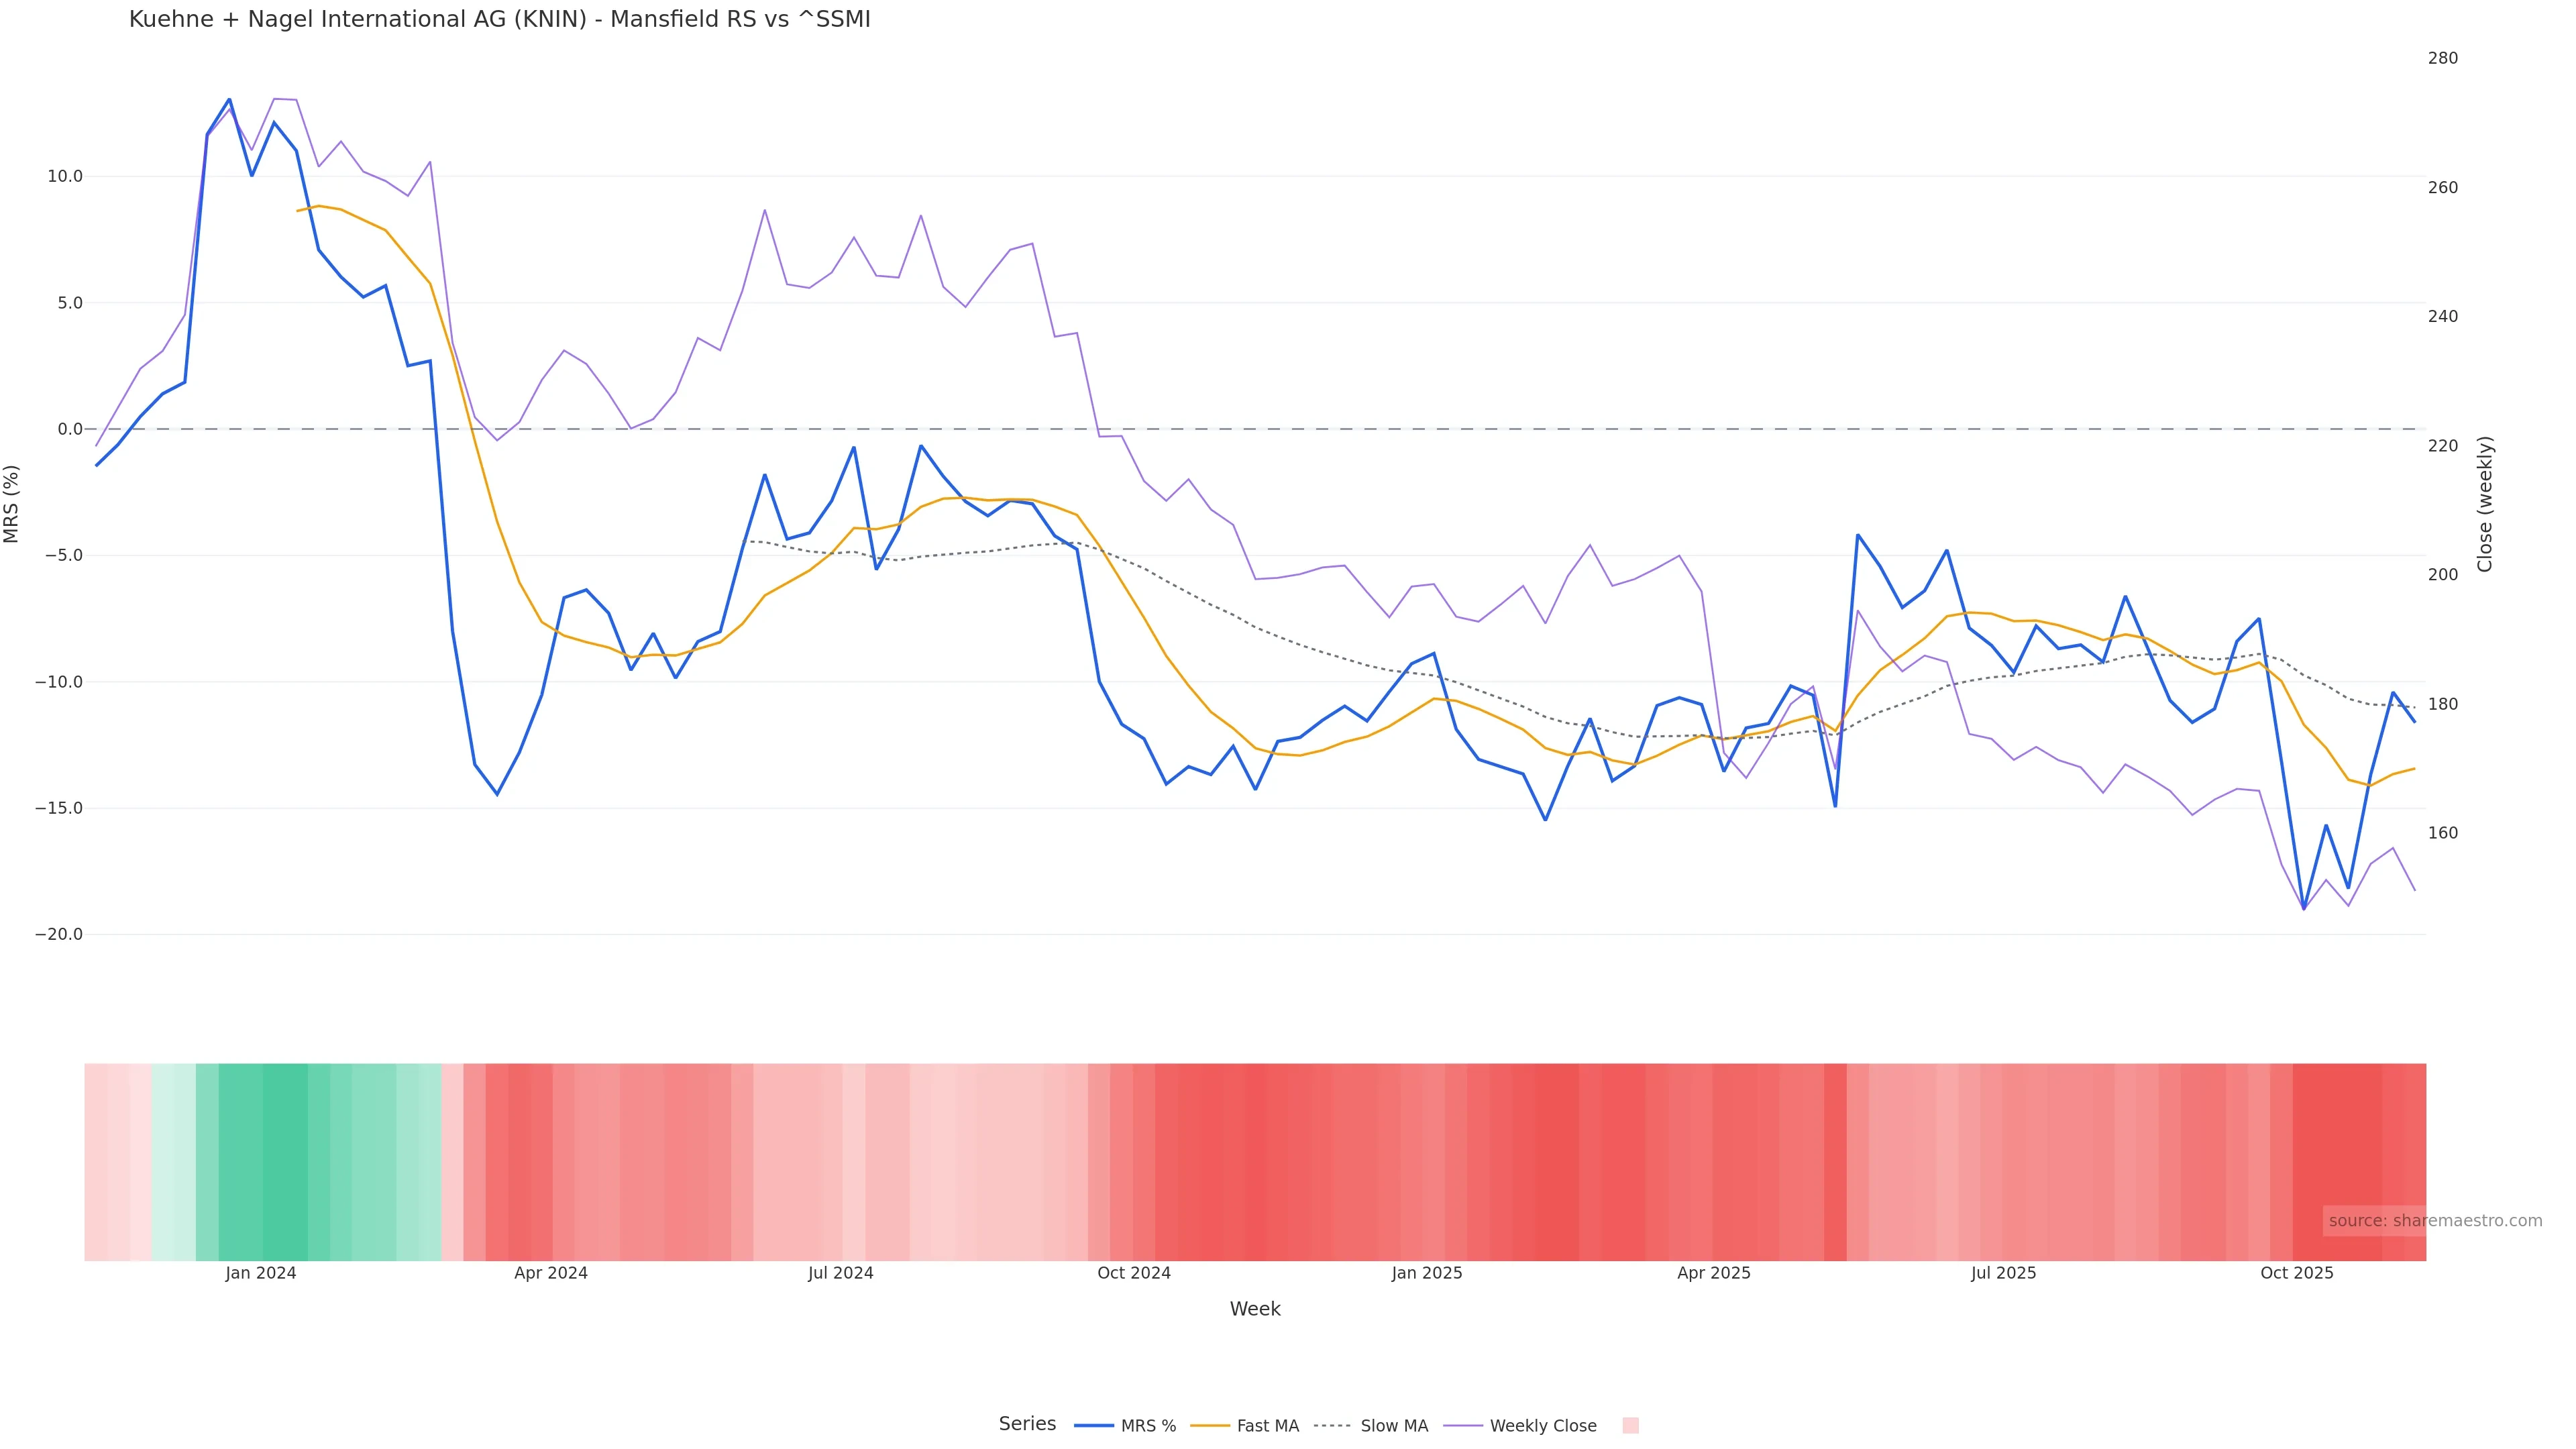Pick the Oct 2024 date label
2576x1449 pixels.
pos(1134,1273)
